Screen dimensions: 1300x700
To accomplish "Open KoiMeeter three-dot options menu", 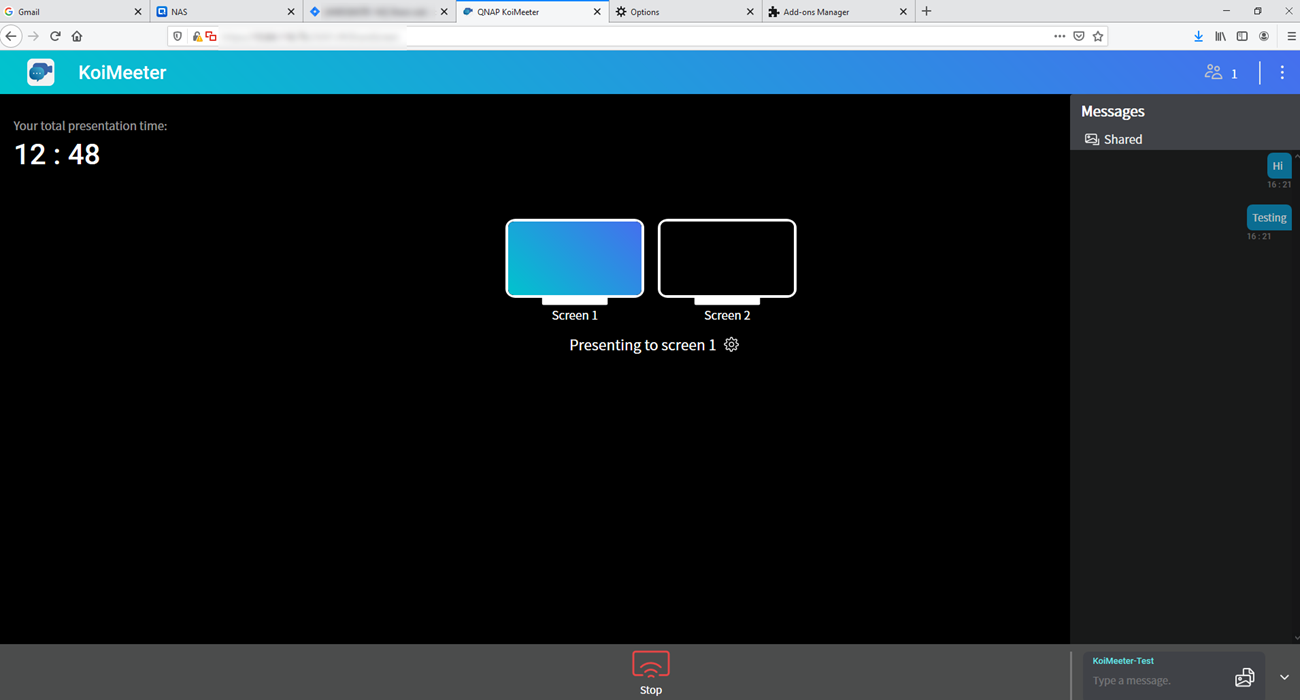I will click(1282, 73).
